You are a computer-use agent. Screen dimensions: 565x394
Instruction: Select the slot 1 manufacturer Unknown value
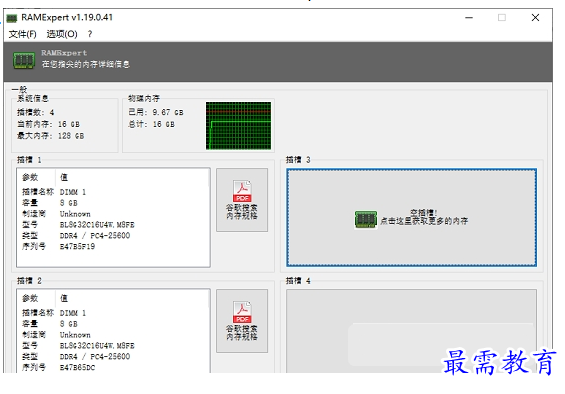tap(75, 214)
